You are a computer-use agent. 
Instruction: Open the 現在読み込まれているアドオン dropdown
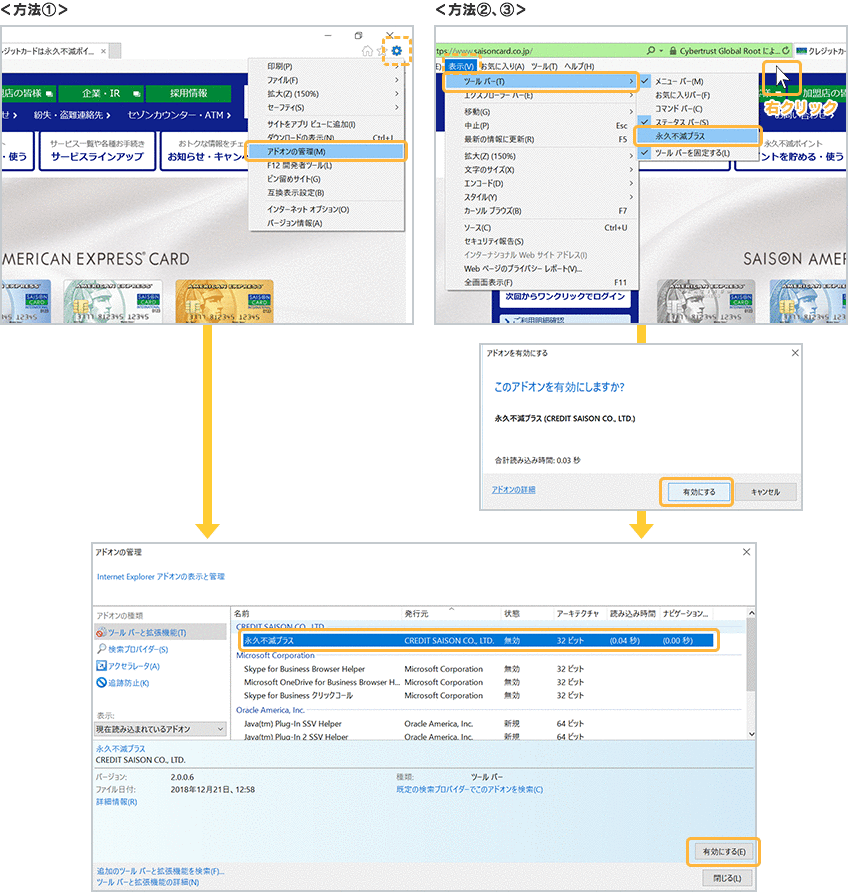(x=160, y=729)
